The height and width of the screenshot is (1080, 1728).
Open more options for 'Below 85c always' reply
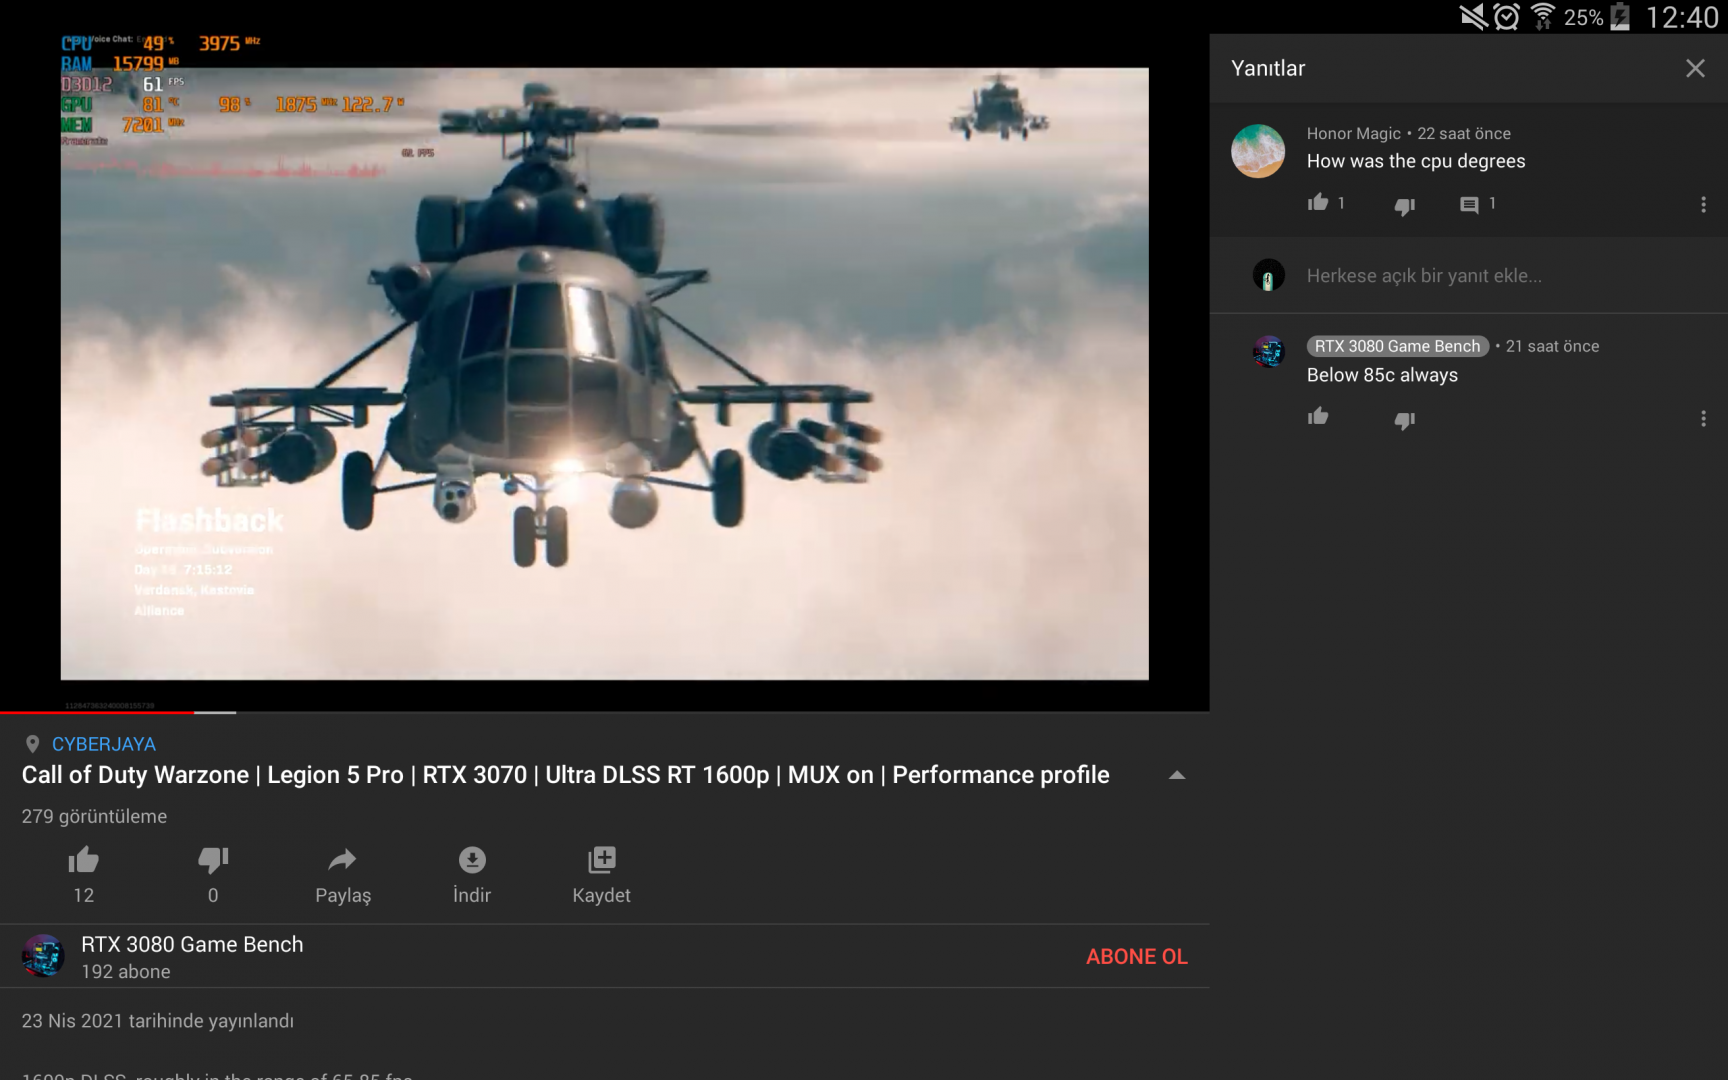point(1703,419)
